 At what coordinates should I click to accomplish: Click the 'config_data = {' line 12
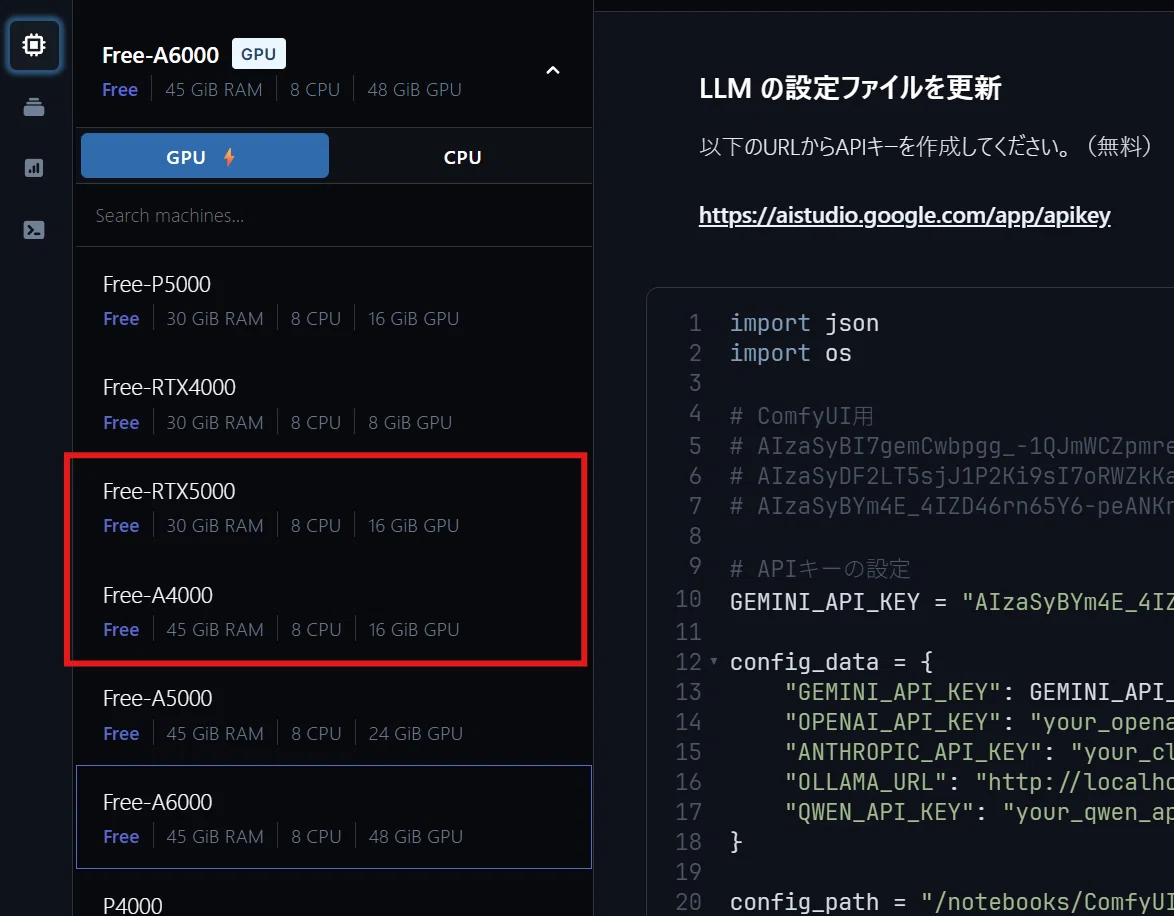[831, 662]
